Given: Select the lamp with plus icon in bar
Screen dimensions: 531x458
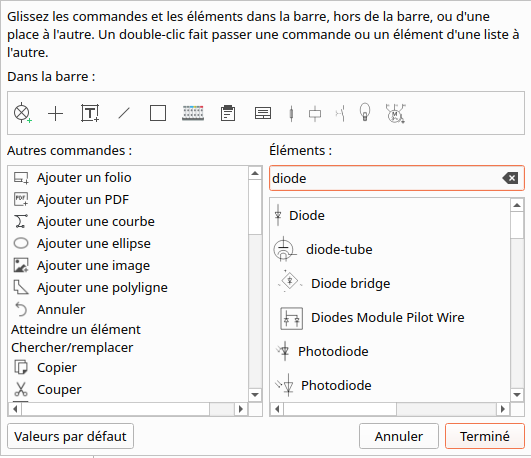Looking at the screenshot, I should tap(23, 113).
